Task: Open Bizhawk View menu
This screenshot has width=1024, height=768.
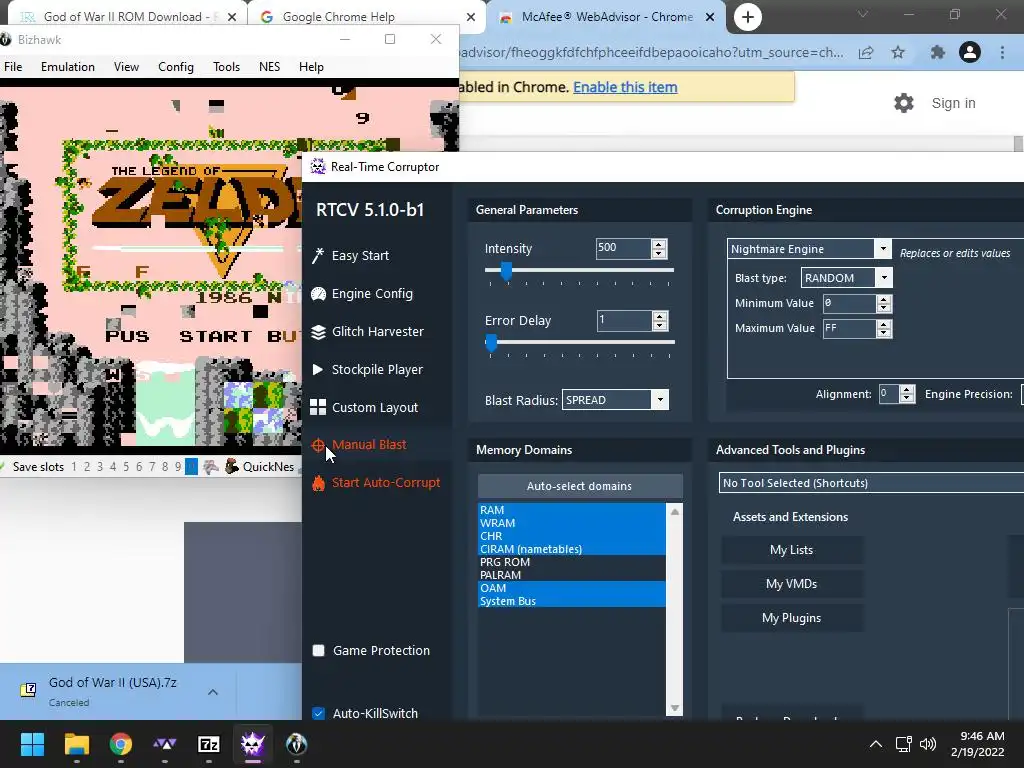Action: (126, 67)
